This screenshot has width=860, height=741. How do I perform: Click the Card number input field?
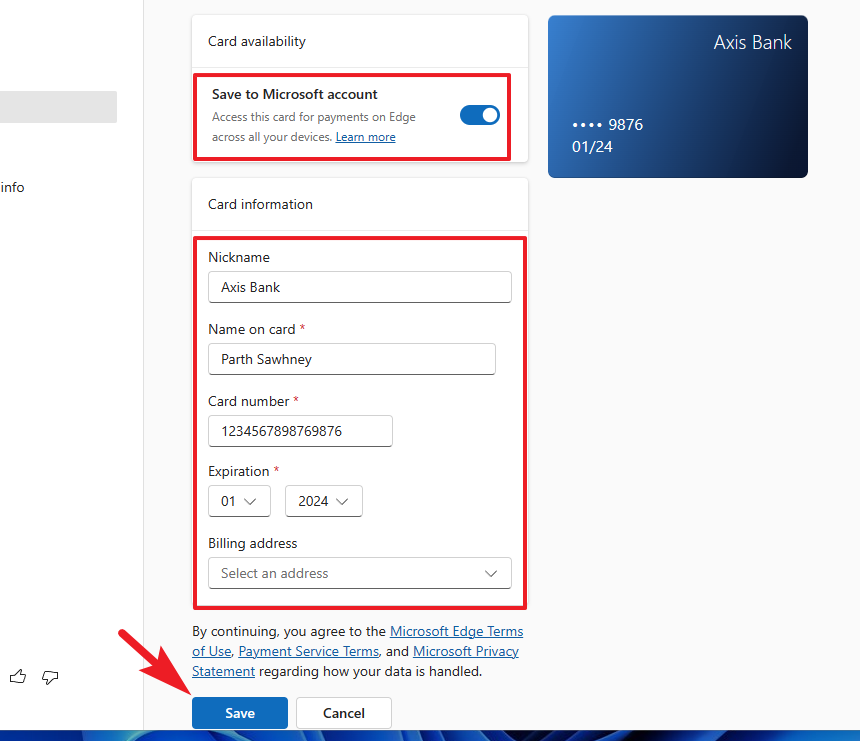[x=300, y=431]
